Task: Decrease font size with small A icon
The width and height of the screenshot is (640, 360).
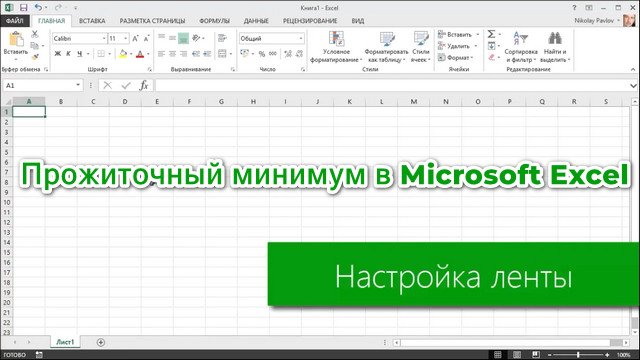Action: click(x=146, y=38)
